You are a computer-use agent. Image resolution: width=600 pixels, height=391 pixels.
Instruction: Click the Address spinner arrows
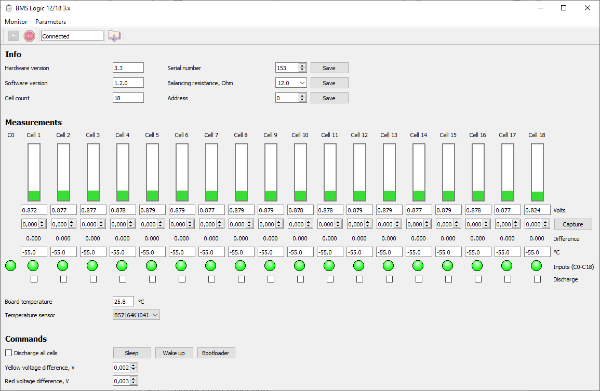point(302,98)
